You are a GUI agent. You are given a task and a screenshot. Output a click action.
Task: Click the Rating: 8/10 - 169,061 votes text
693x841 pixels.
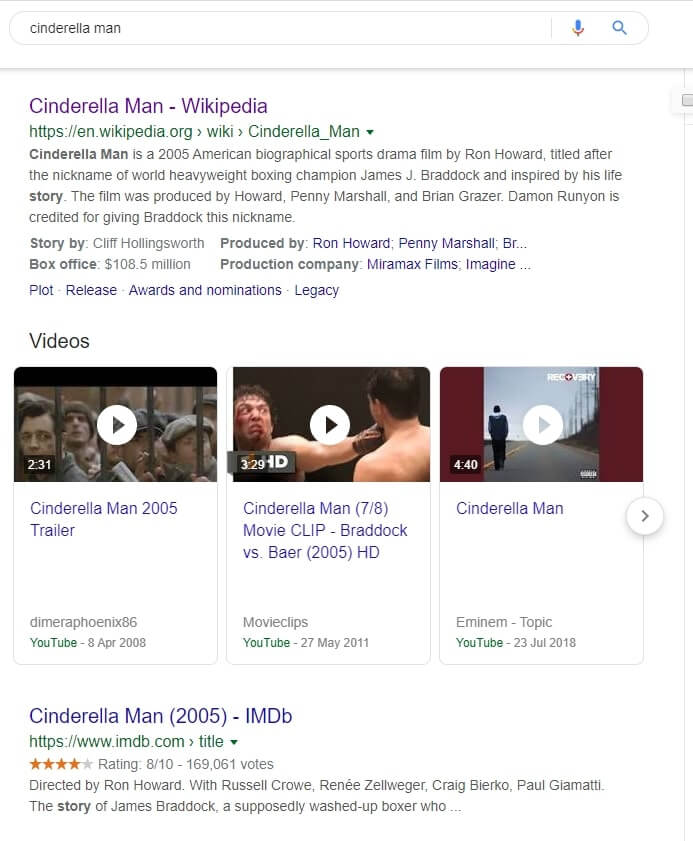coord(186,764)
